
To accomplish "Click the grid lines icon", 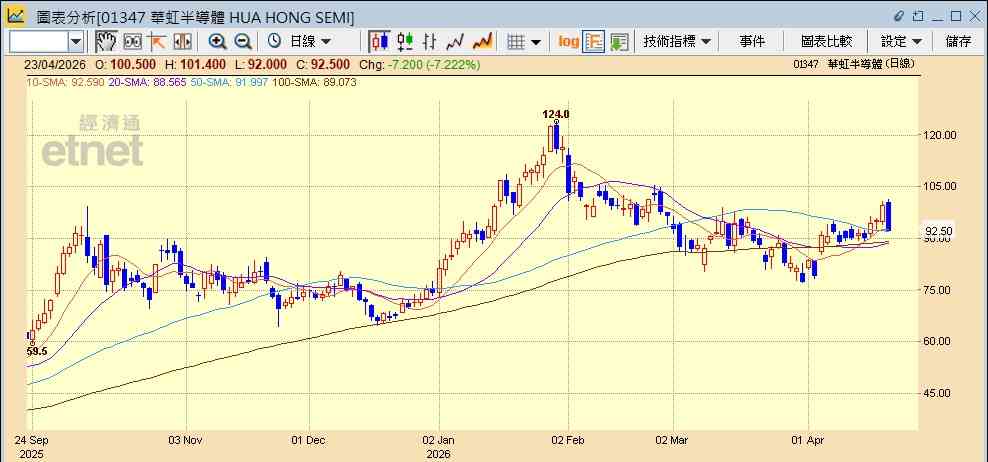I will pos(516,42).
